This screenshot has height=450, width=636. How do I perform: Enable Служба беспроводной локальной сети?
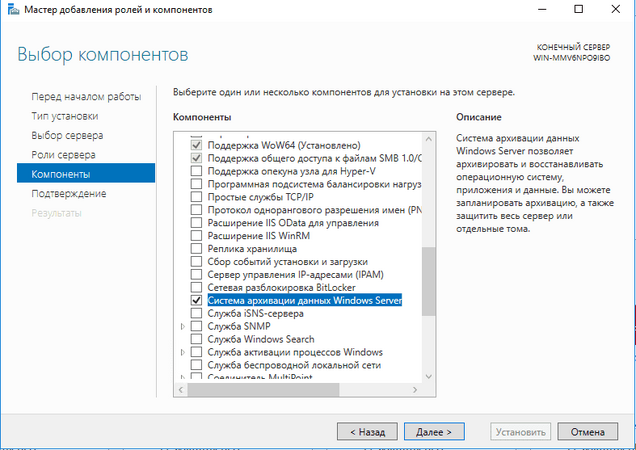pyautogui.click(x=196, y=365)
